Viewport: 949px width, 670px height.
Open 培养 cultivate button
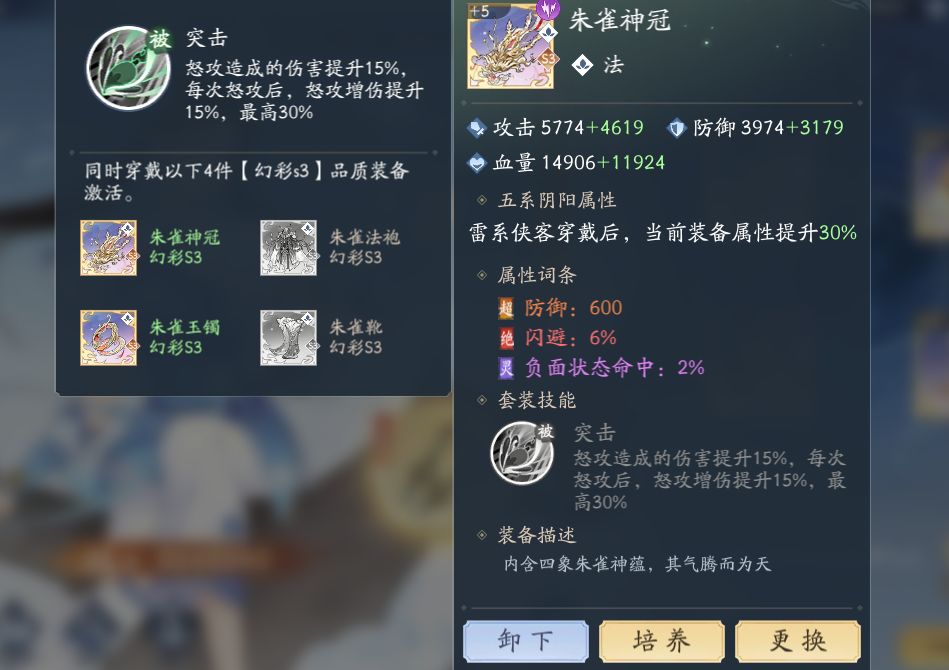coord(662,641)
